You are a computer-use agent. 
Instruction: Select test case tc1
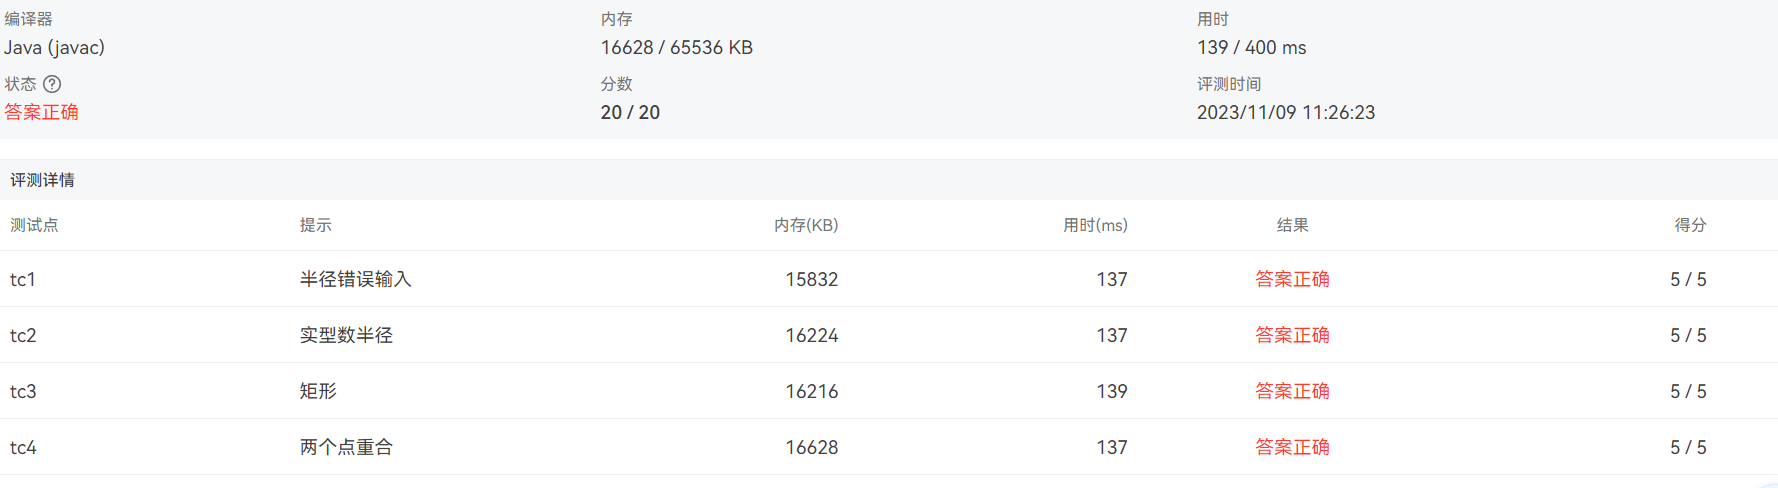tap(23, 279)
